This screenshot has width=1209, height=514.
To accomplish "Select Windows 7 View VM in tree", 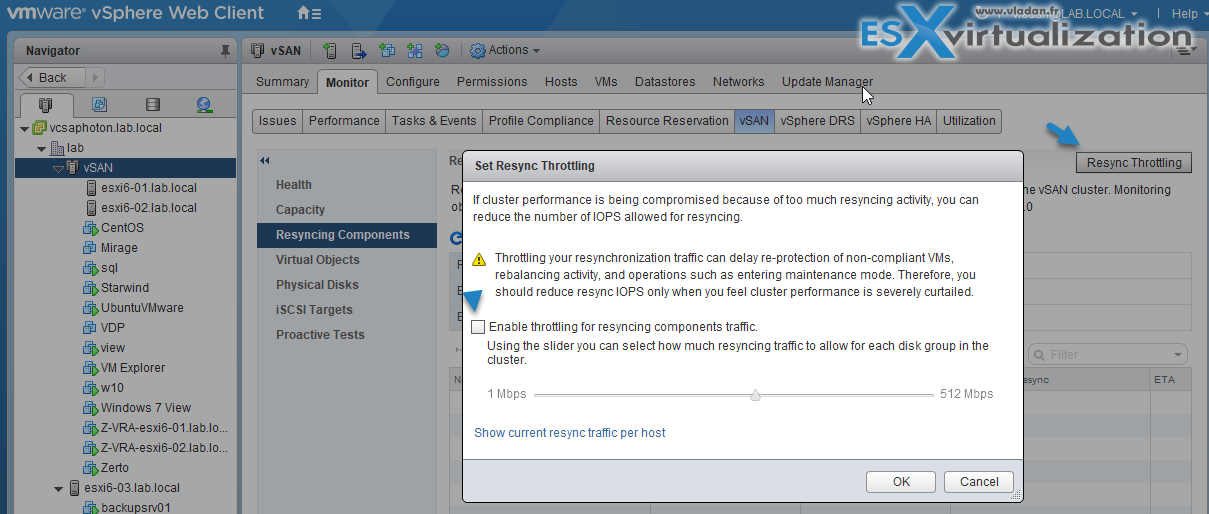I will [x=146, y=408].
